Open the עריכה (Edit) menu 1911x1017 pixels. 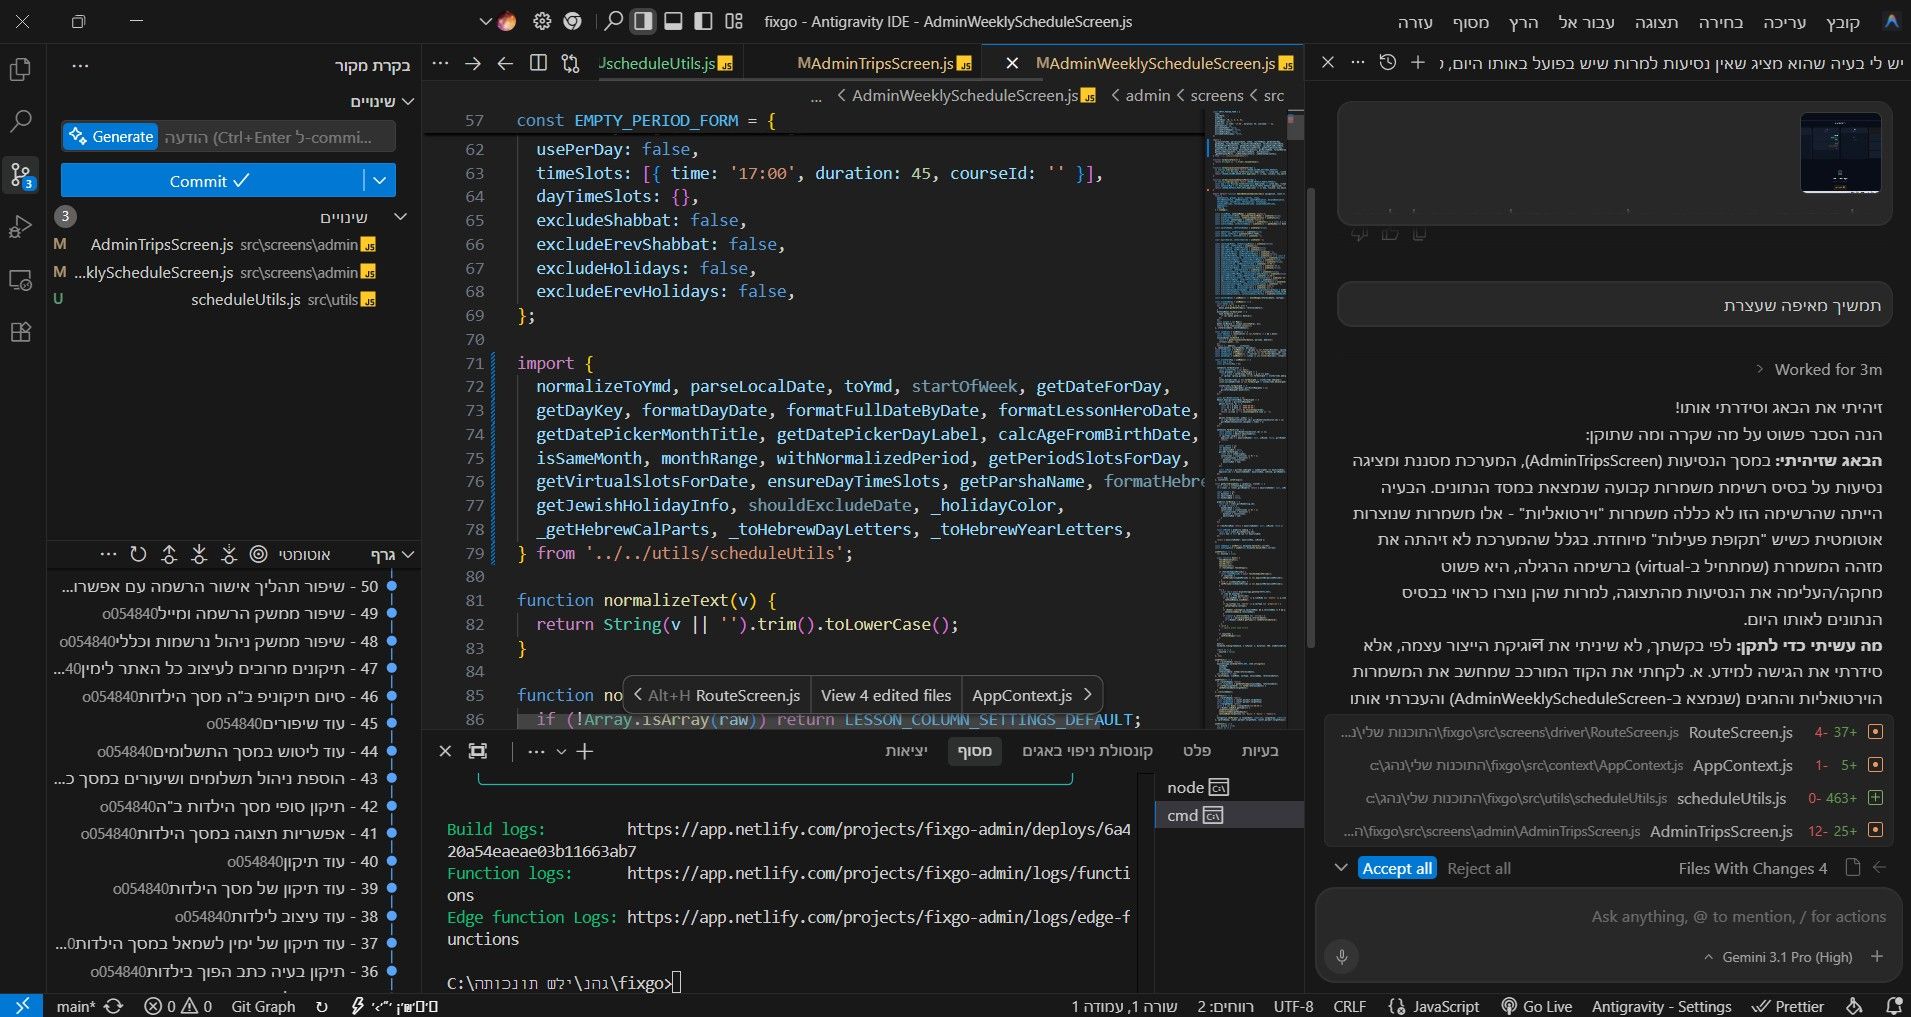click(x=1784, y=22)
